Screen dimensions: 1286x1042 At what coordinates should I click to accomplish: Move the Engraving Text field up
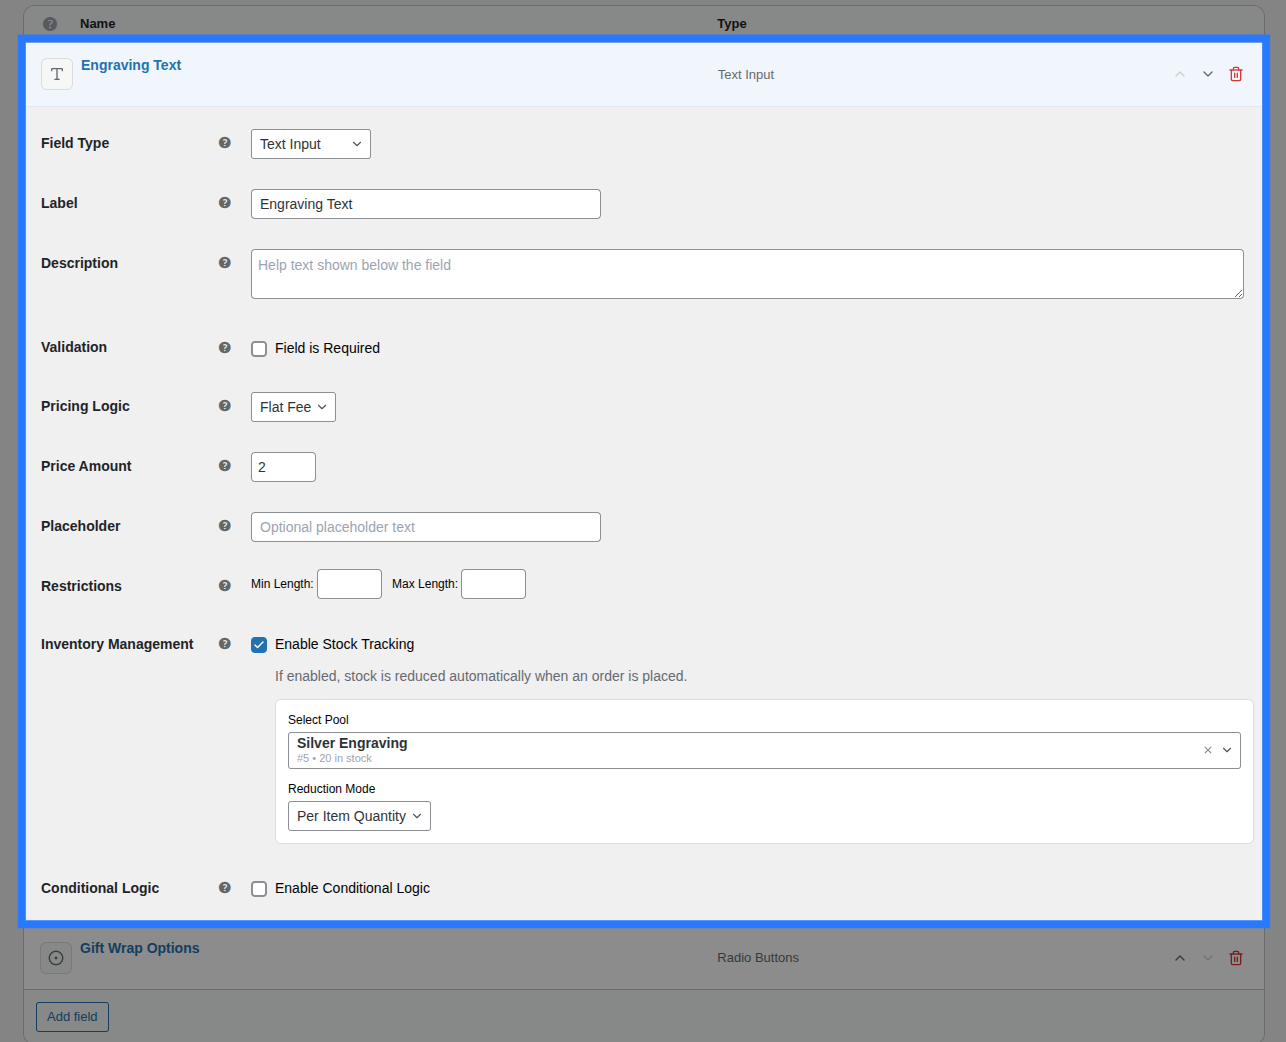click(1180, 74)
